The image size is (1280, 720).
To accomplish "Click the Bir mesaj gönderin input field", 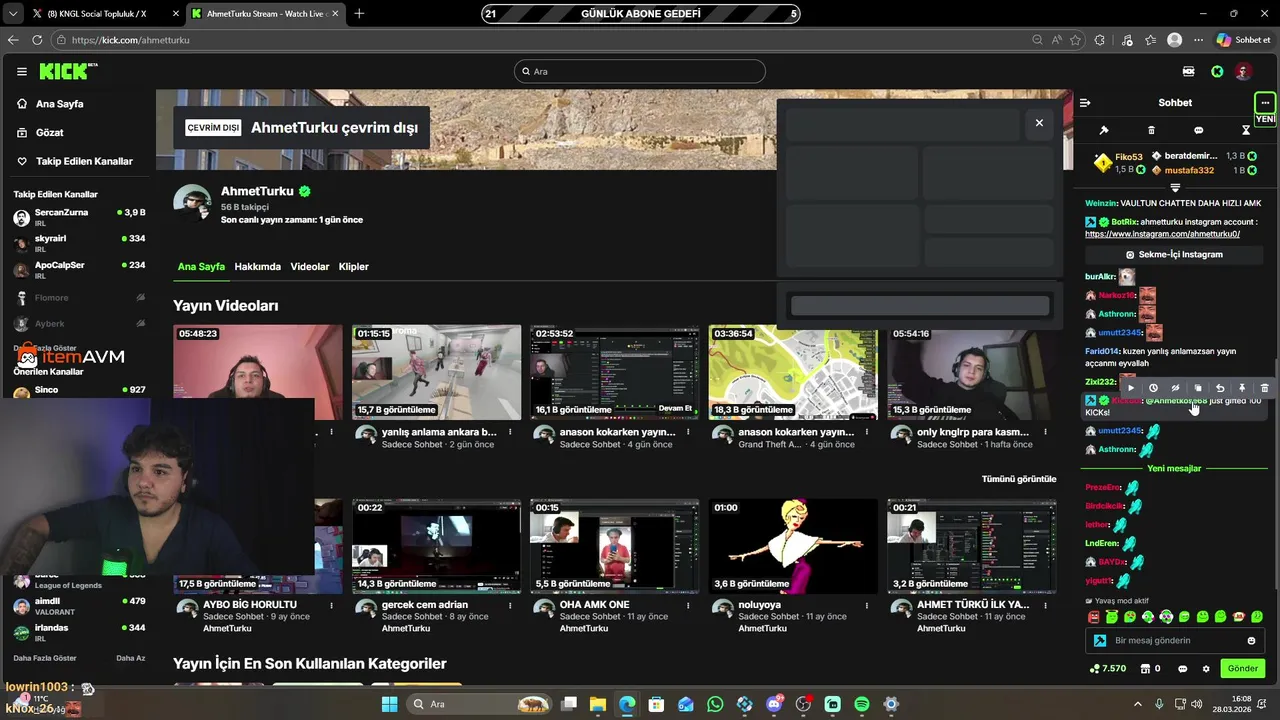I will coord(1176,641).
